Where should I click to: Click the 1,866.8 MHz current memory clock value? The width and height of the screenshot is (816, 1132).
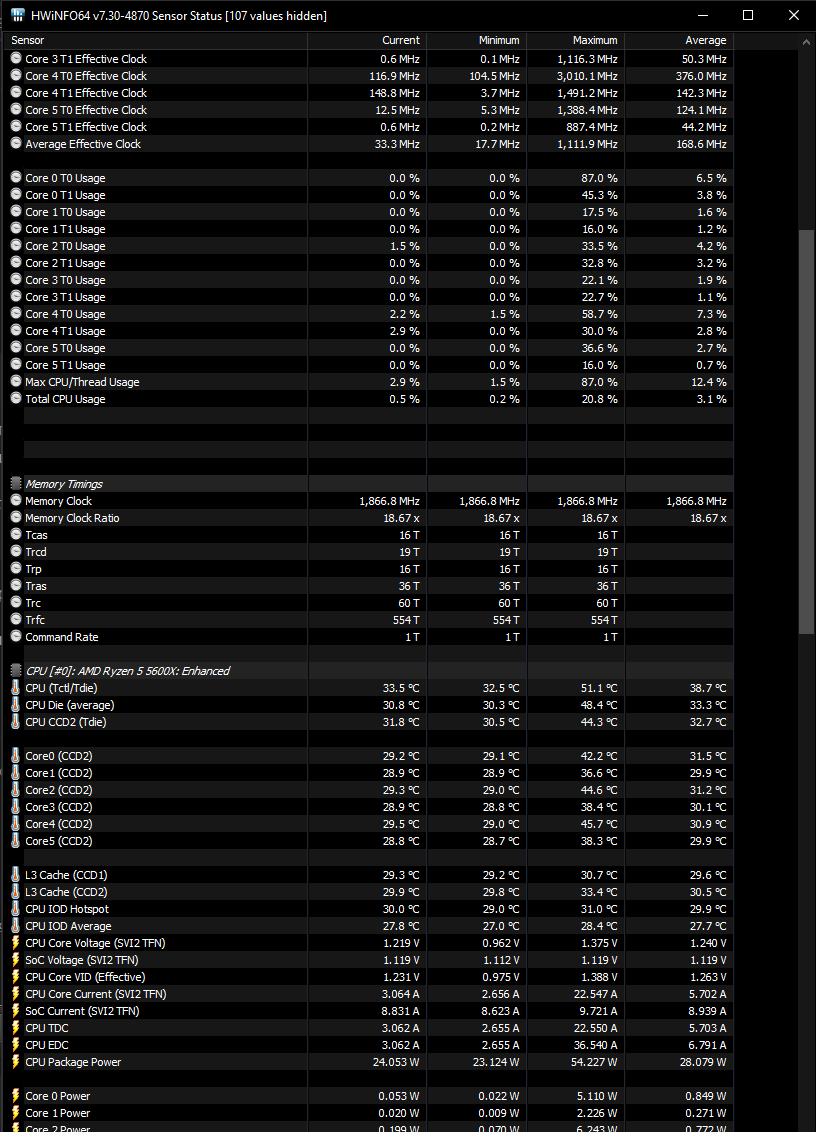click(389, 500)
